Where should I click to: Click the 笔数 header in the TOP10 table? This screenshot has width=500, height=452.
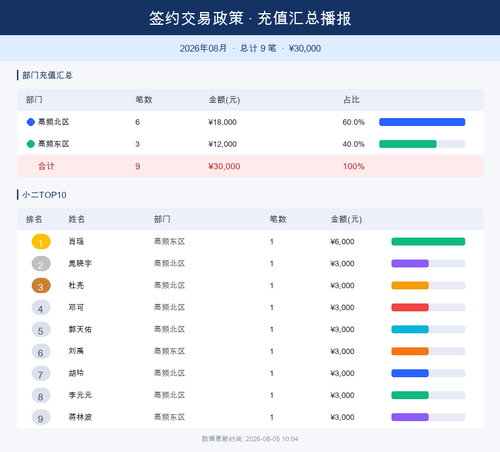(x=278, y=219)
